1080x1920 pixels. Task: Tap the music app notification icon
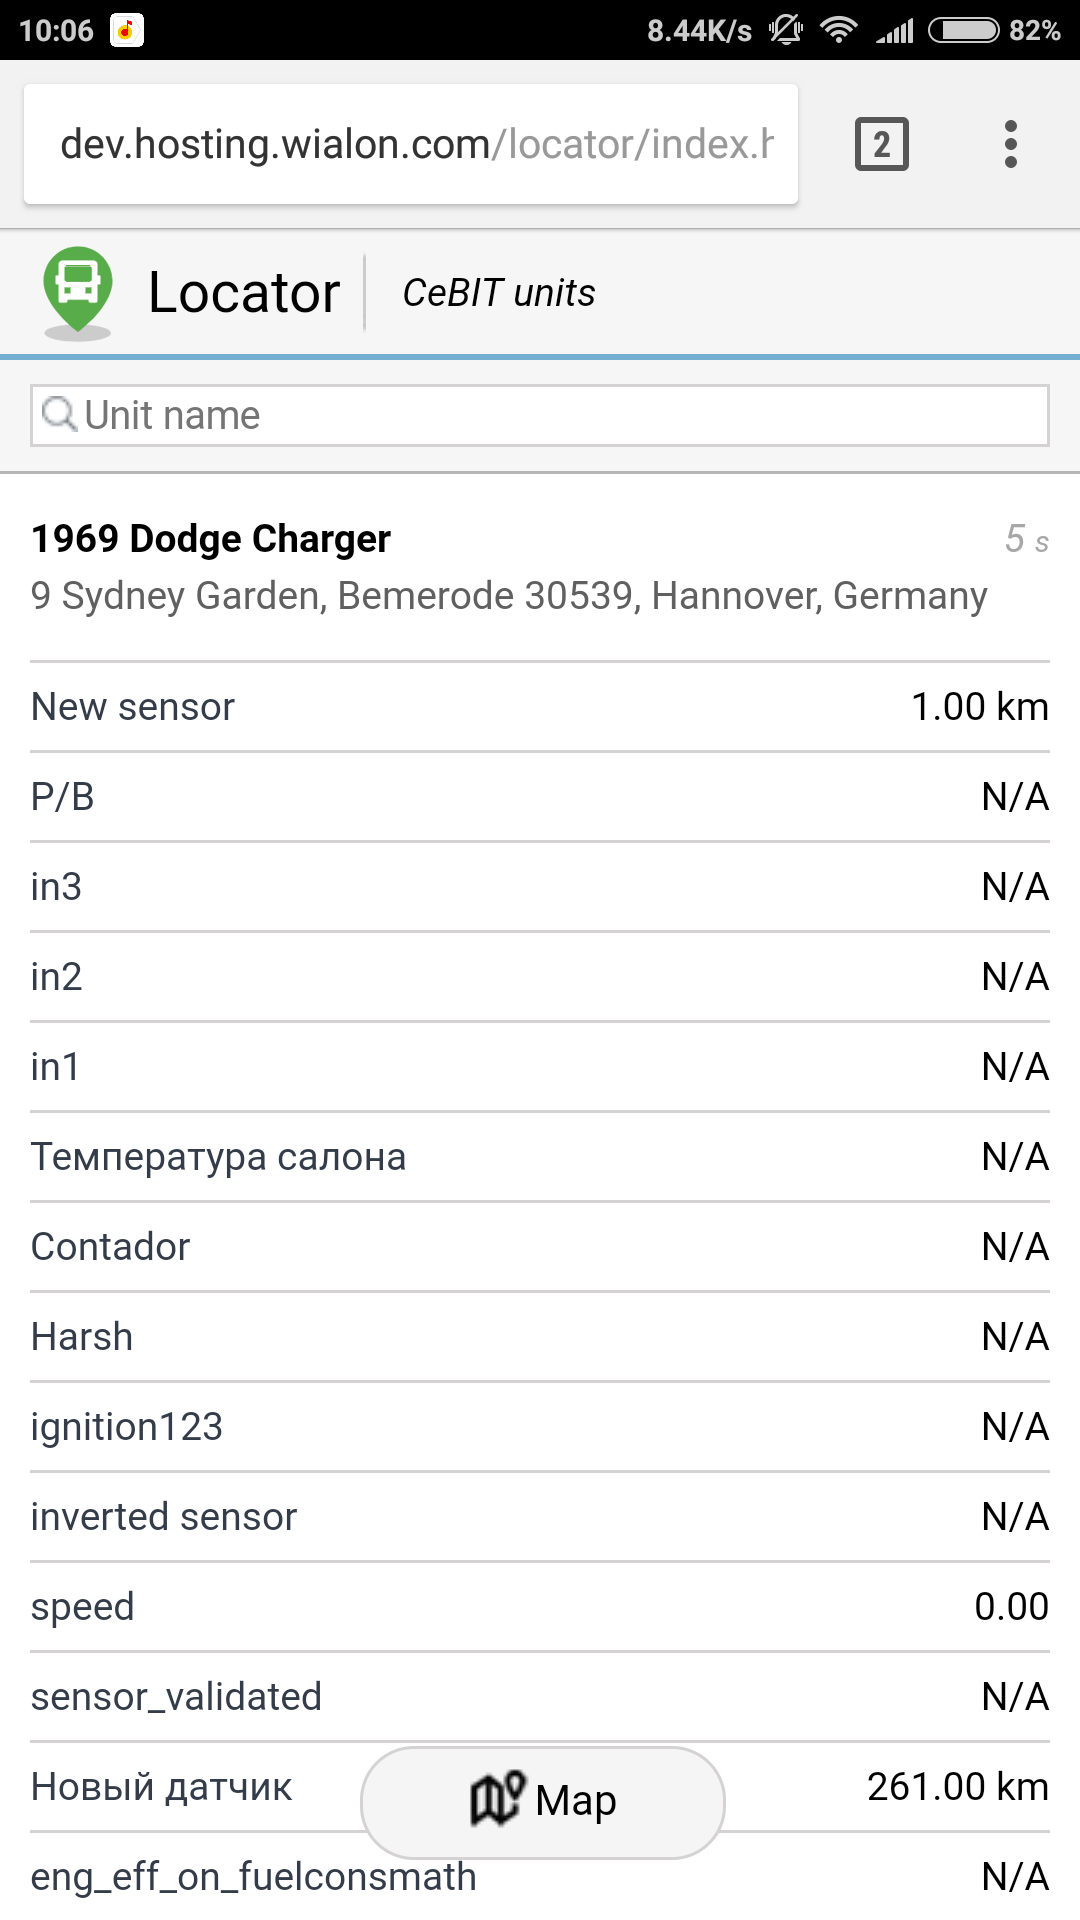126,30
